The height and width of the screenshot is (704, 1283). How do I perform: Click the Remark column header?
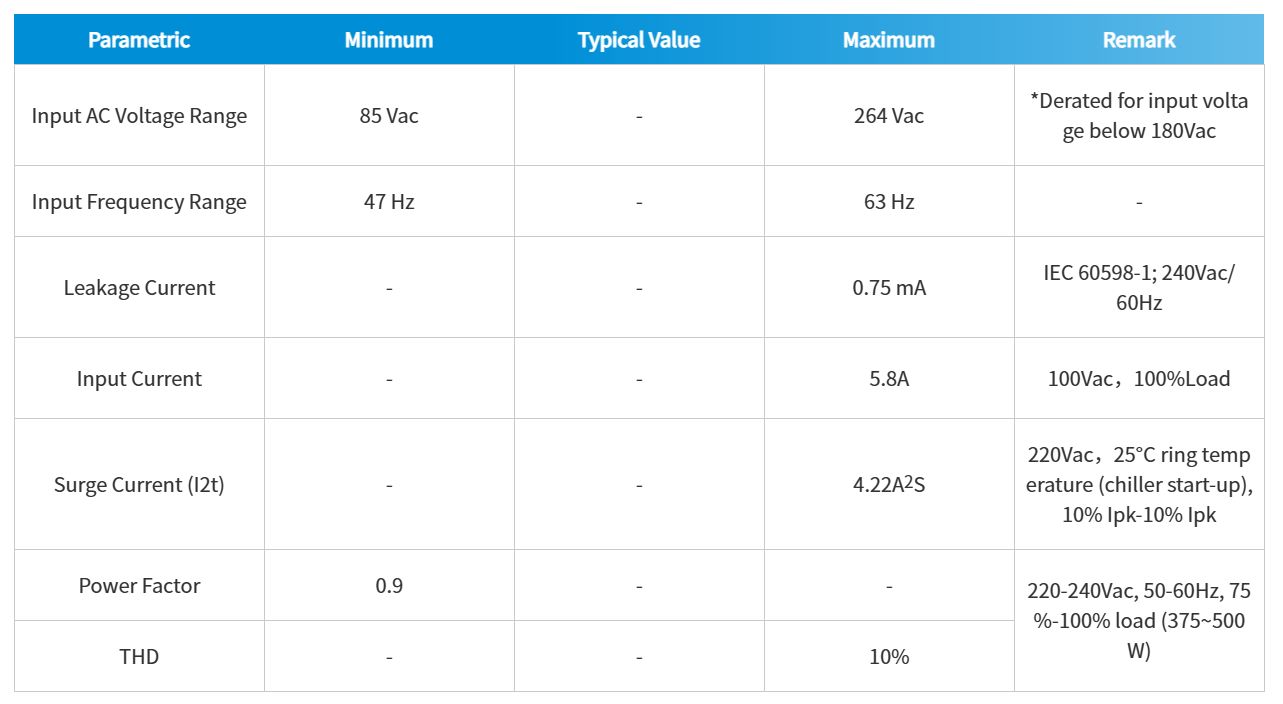pos(1139,40)
